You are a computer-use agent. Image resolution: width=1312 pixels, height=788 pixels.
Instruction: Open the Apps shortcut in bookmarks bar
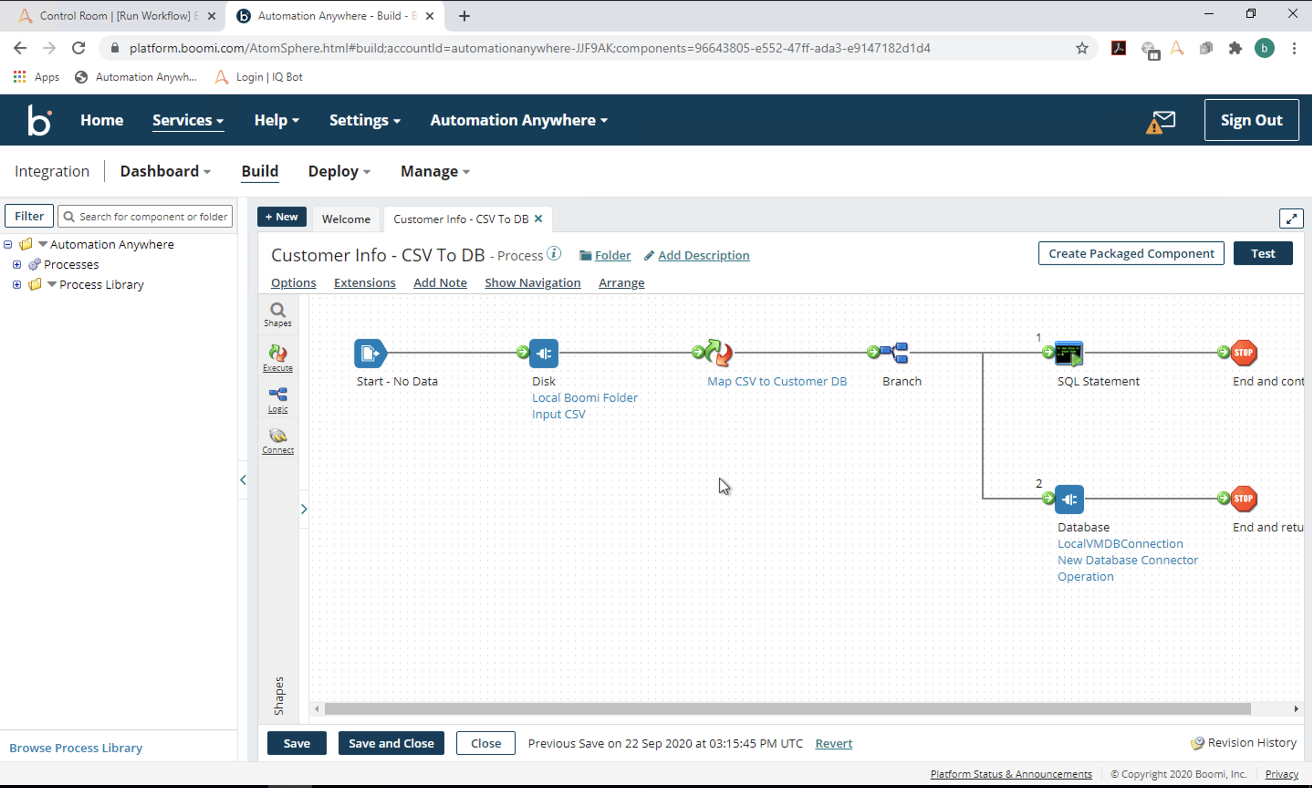37,77
